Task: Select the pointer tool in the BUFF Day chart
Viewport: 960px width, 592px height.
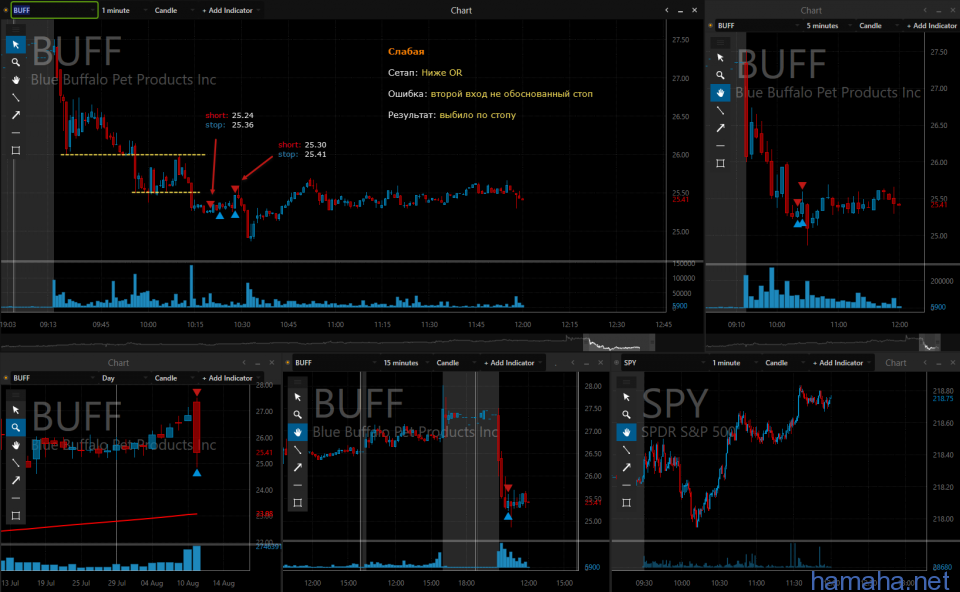Action: click(15, 410)
